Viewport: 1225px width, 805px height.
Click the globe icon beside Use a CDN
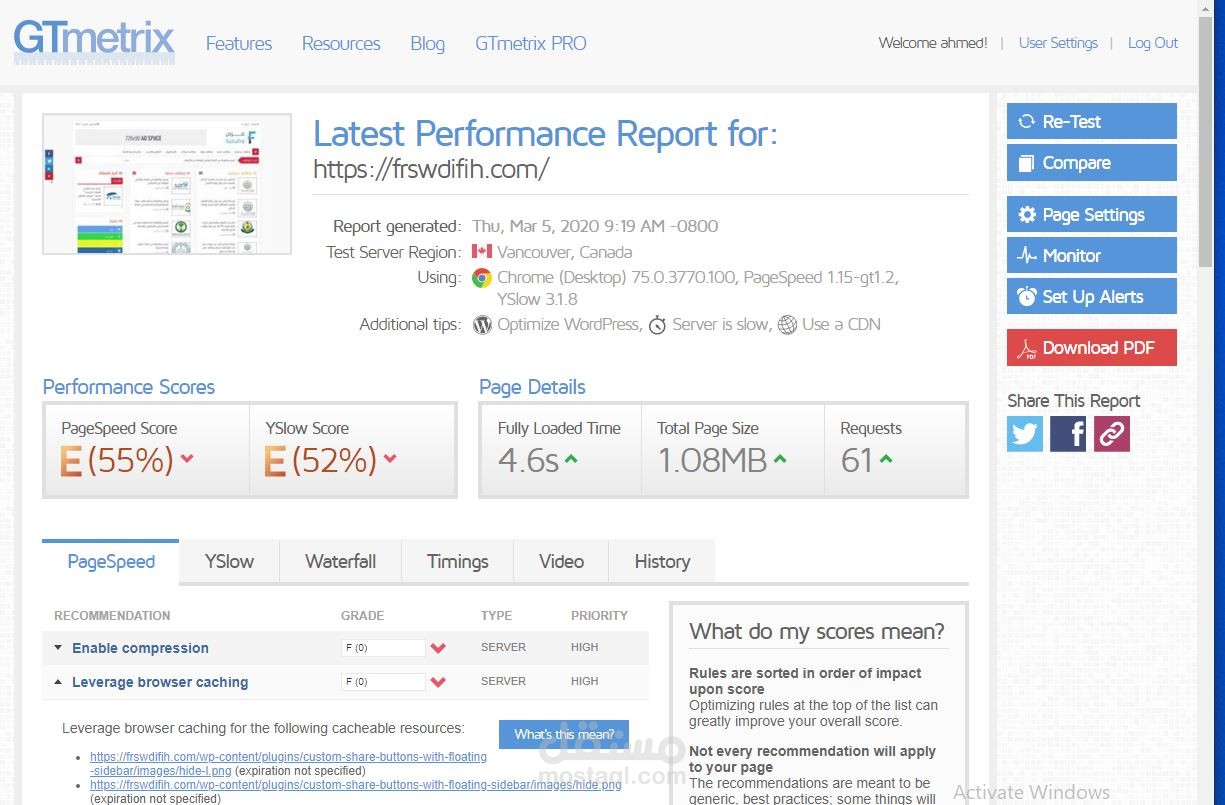[787, 325]
